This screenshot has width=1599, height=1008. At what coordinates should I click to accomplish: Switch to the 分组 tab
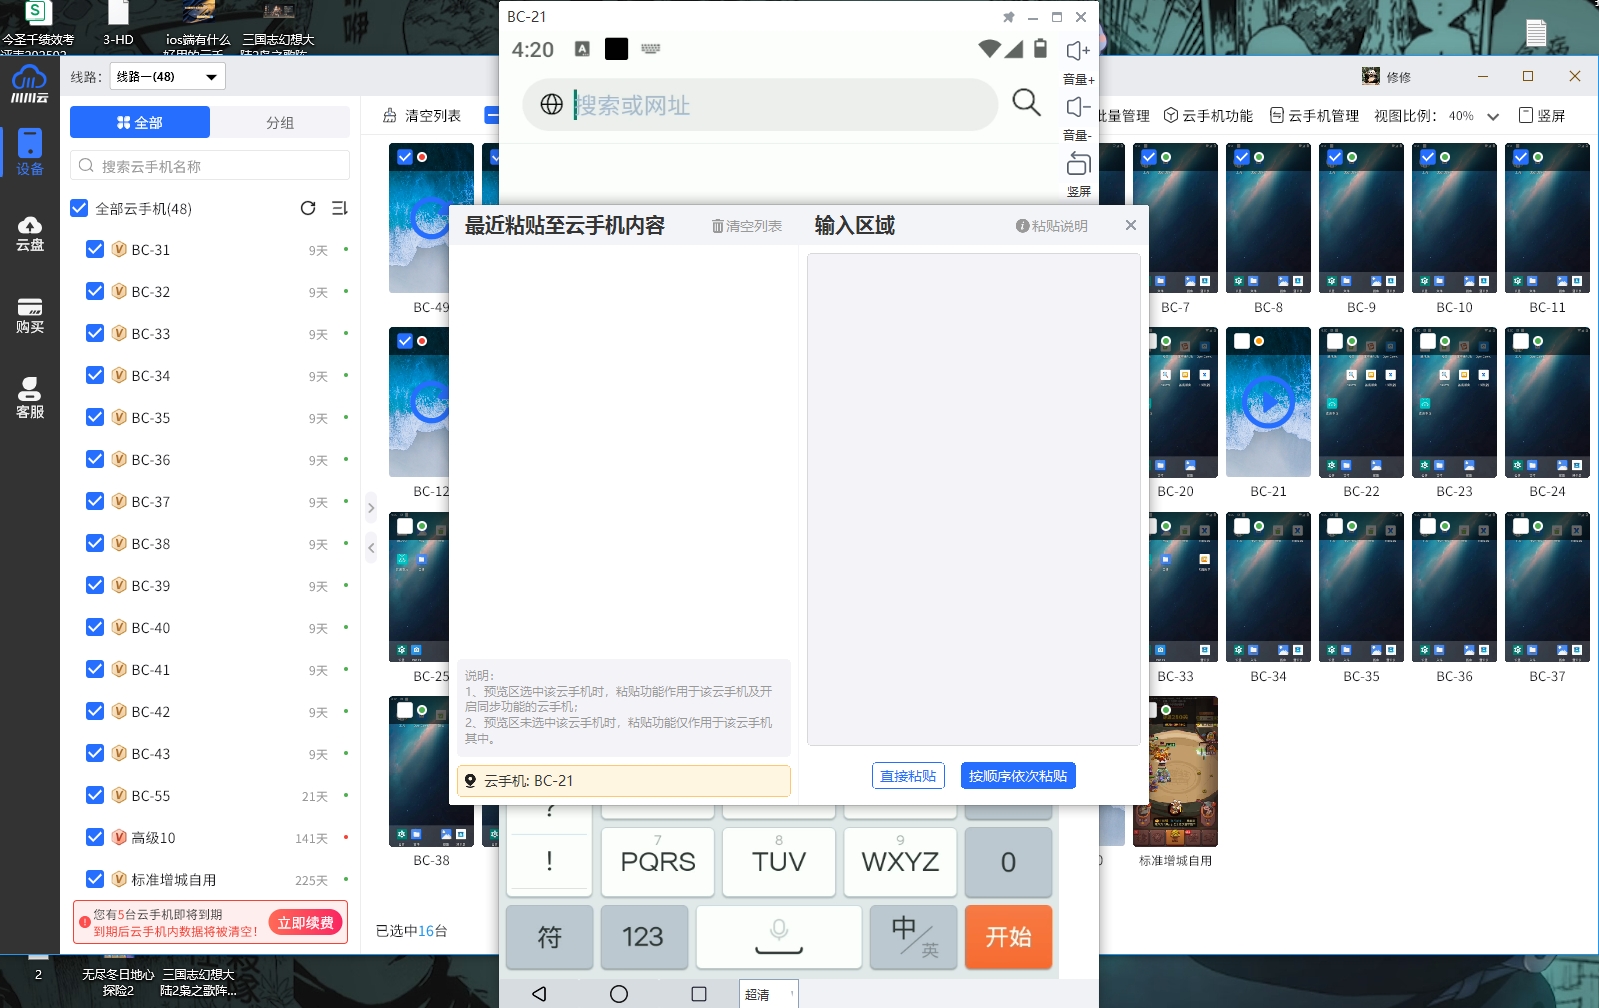point(280,122)
